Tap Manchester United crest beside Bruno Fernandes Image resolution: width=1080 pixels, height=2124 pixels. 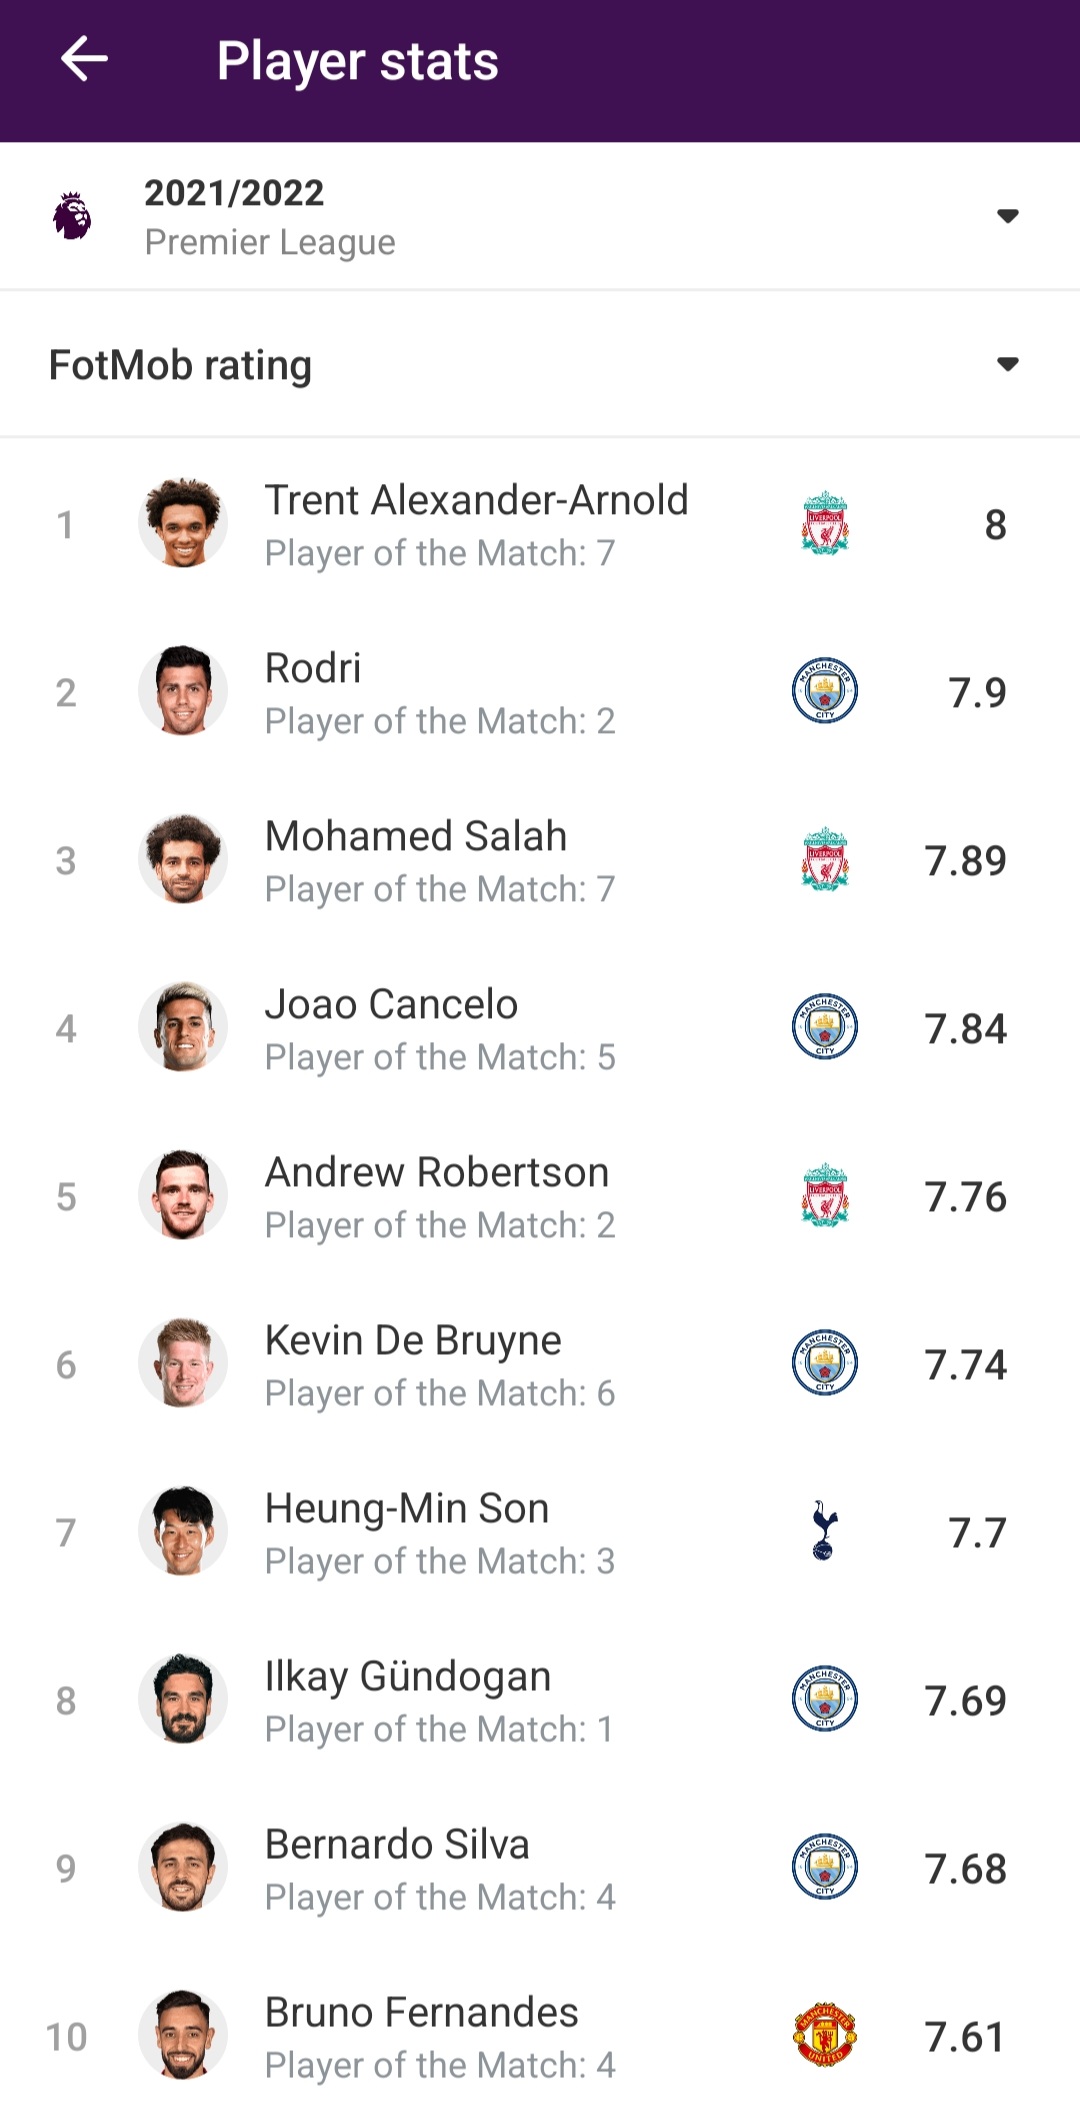point(824,2035)
